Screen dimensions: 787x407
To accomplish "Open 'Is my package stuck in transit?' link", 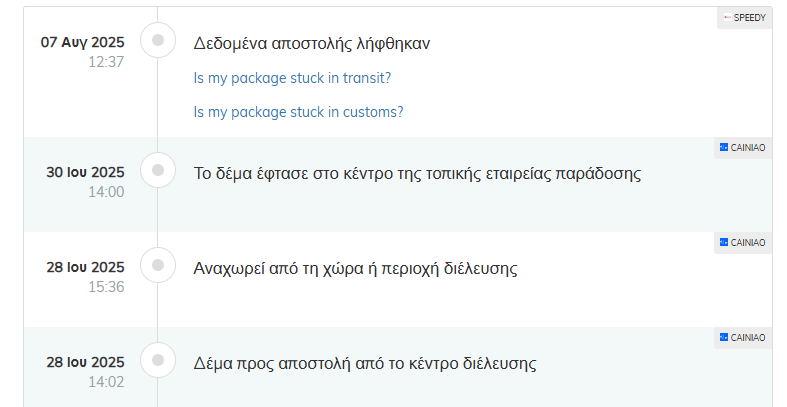I will pos(292,78).
